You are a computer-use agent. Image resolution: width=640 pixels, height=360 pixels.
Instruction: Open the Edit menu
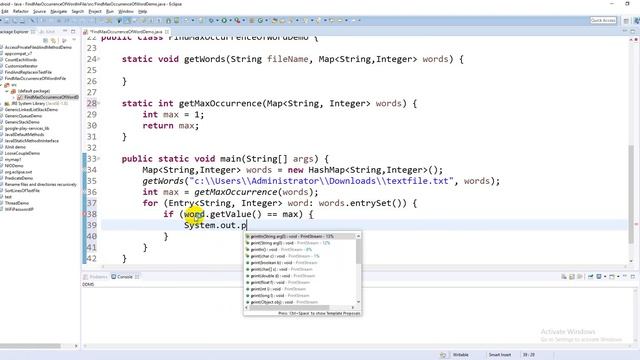click(5, 11)
